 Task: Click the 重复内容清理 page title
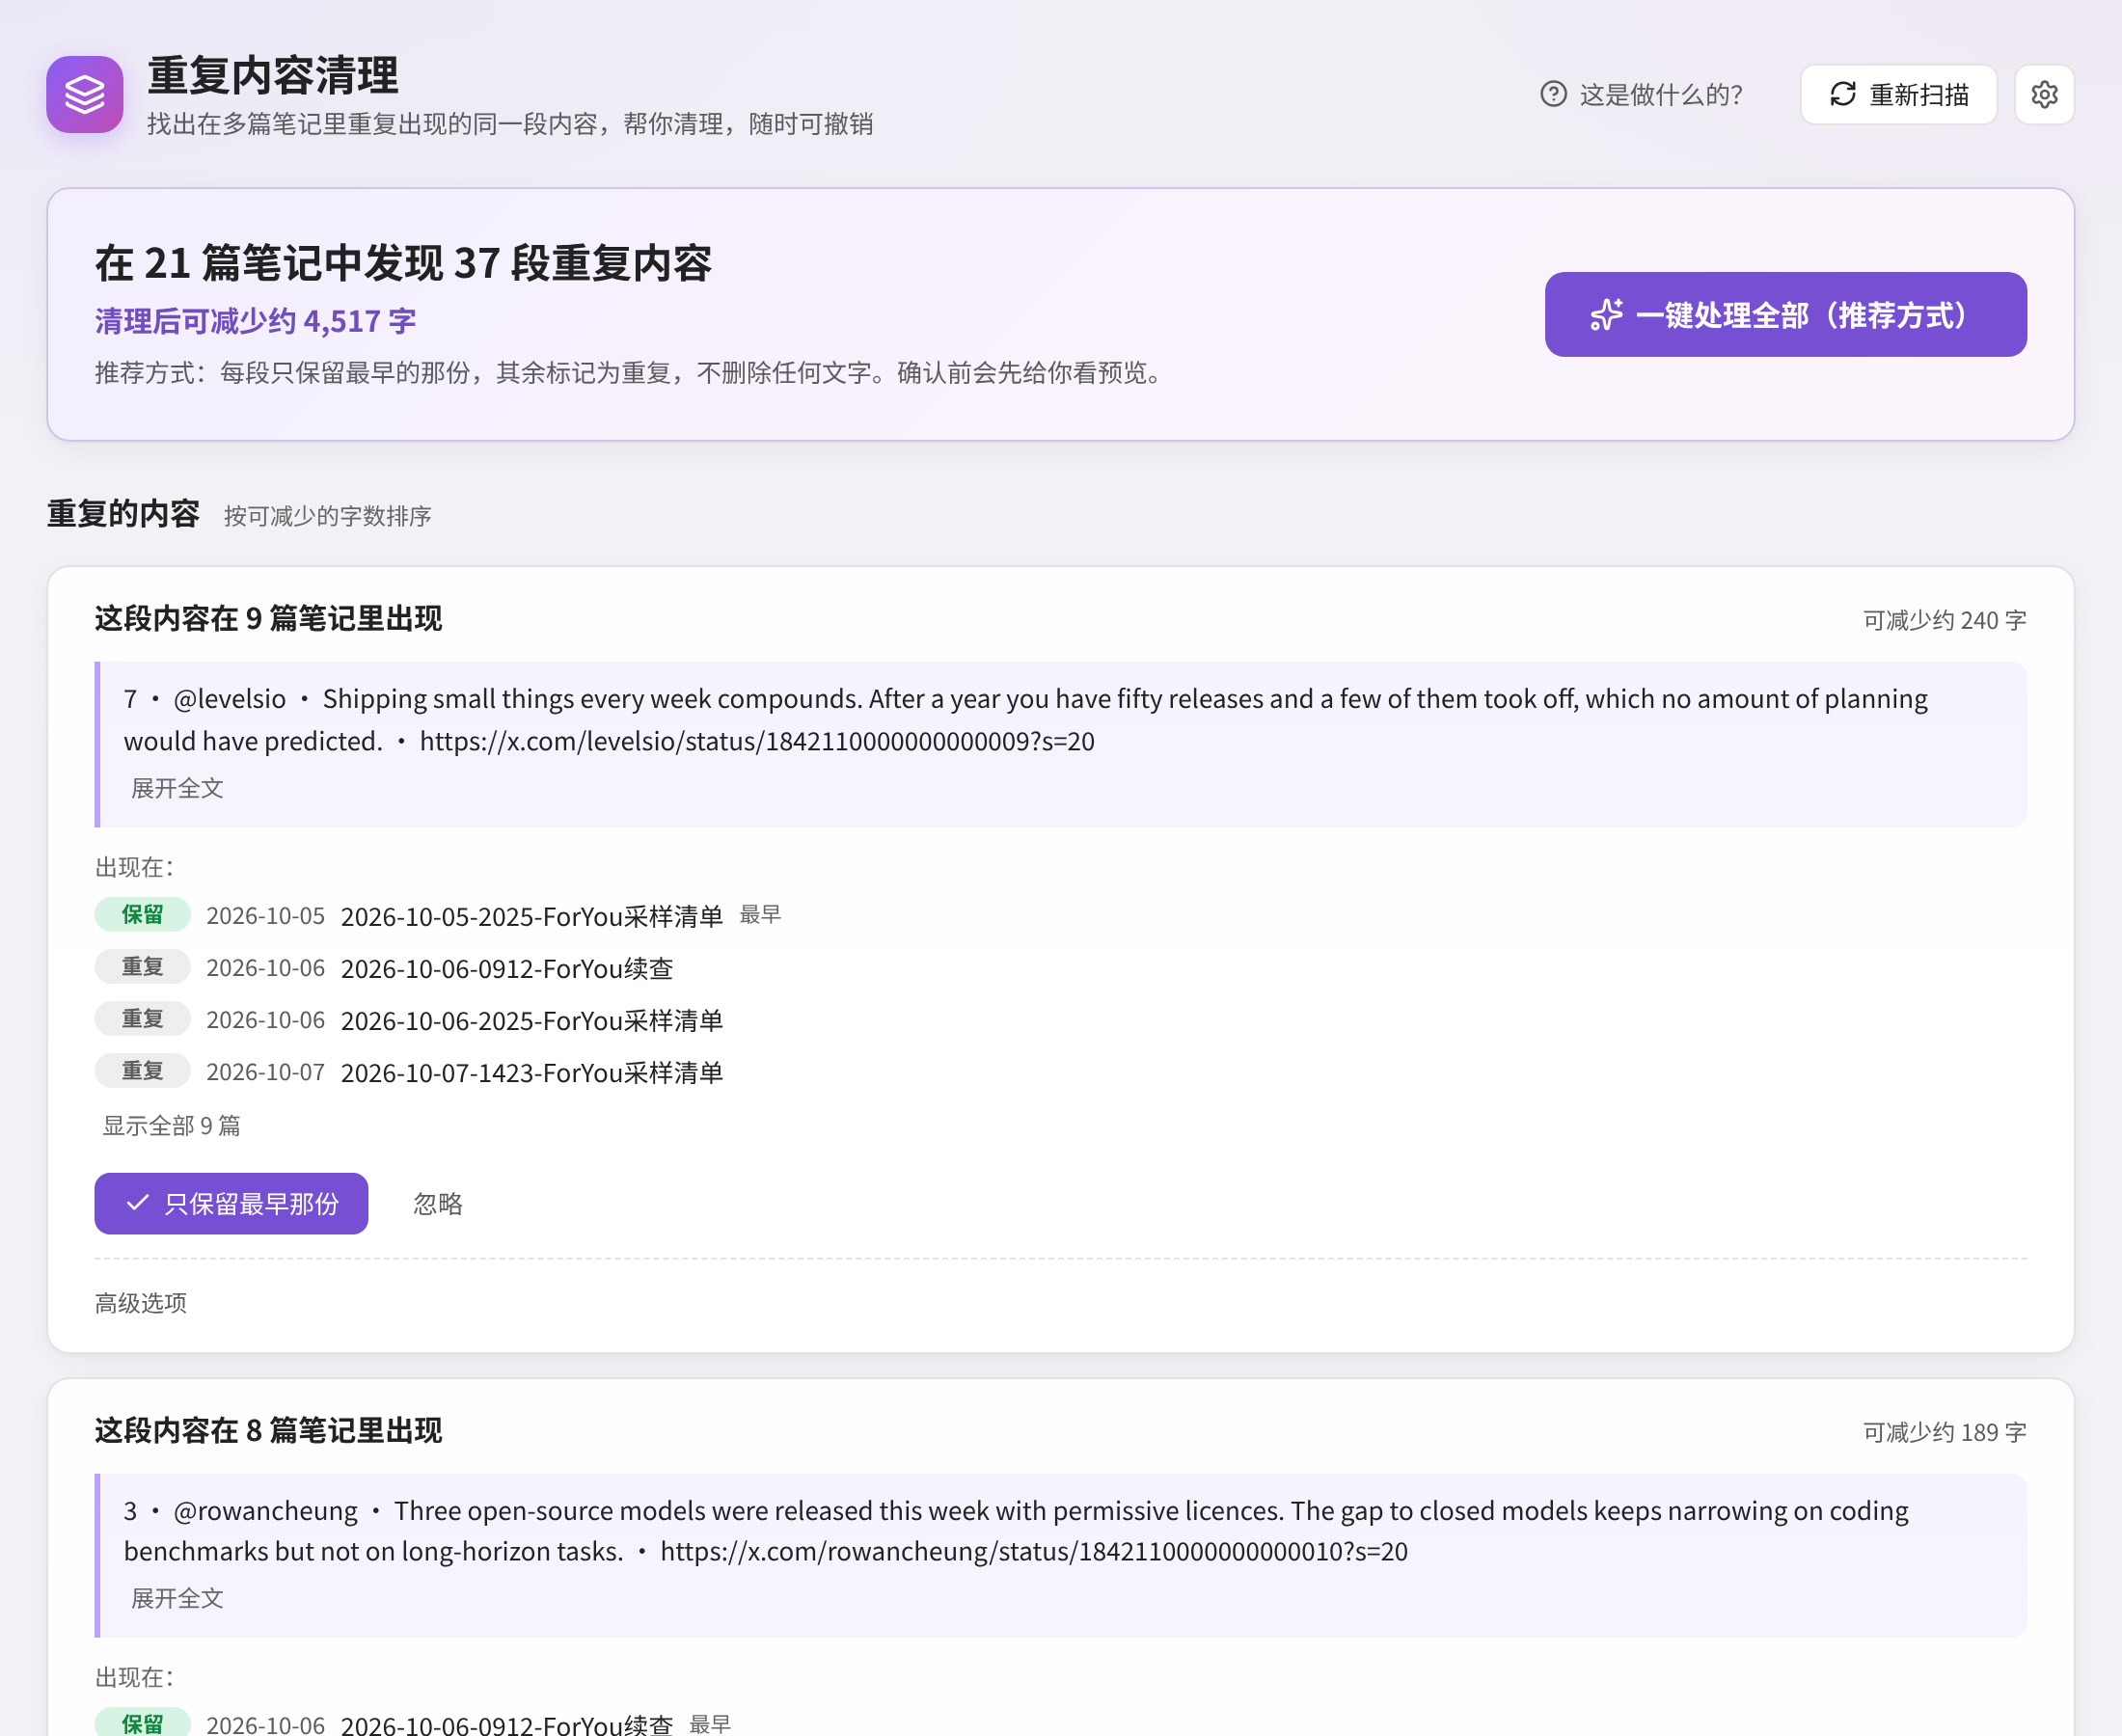tap(272, 76)
